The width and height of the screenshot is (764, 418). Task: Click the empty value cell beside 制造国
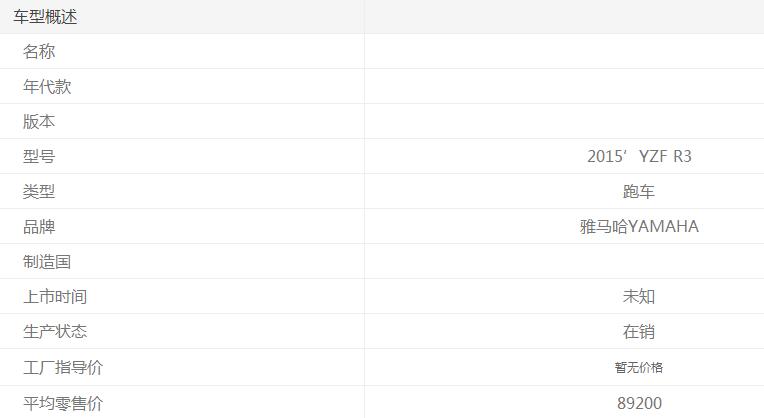coord(564,262)
